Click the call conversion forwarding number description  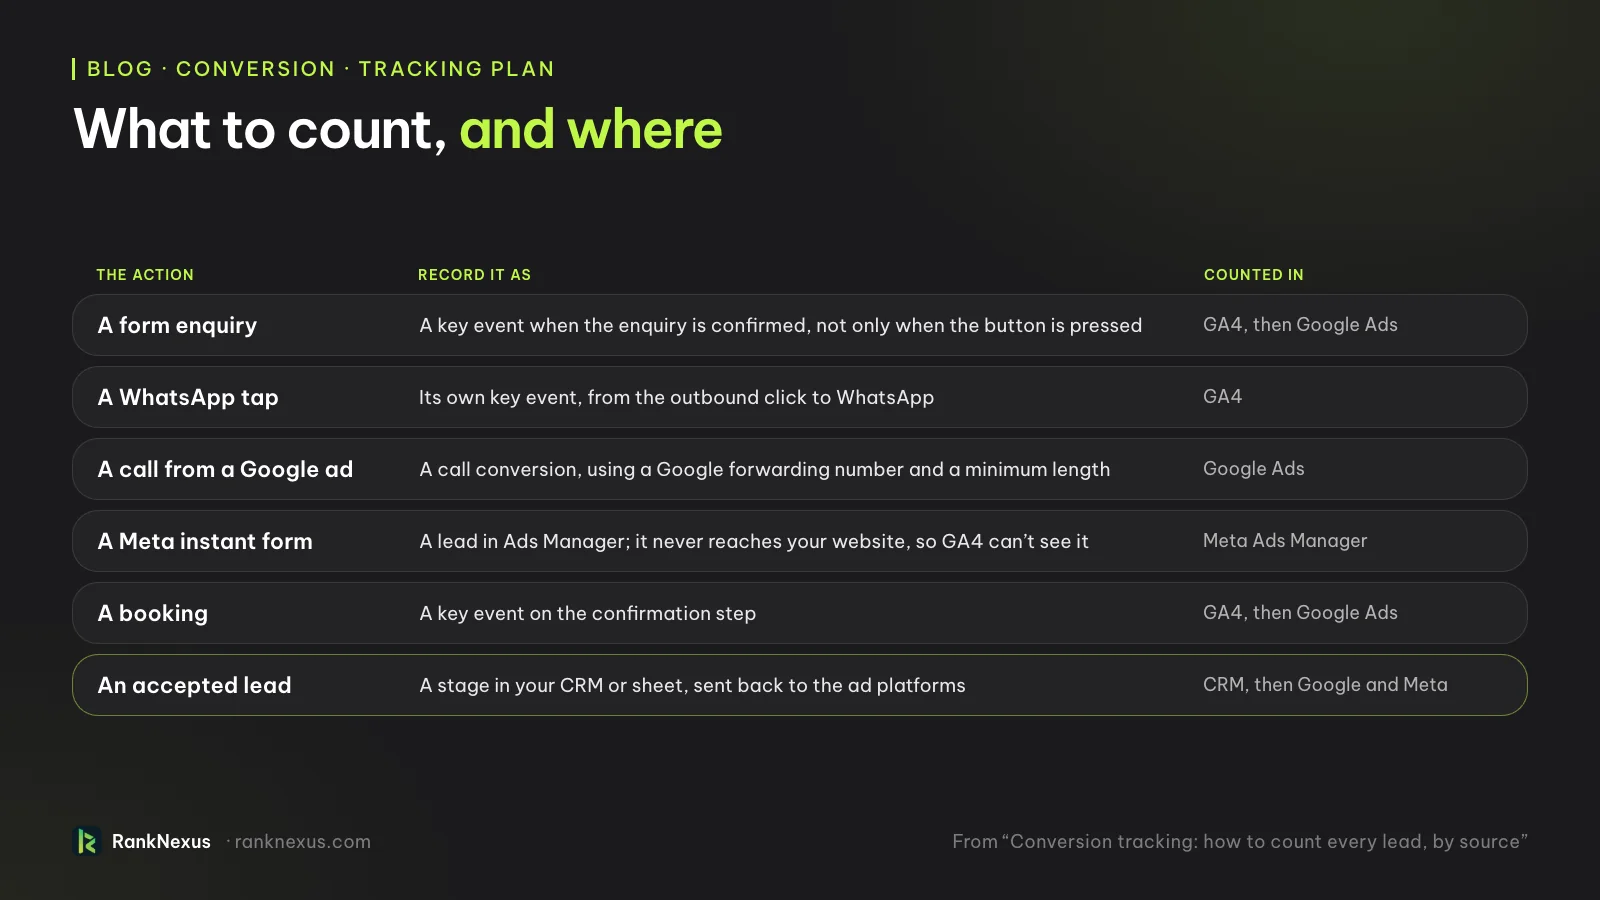(x=764, y=470)
